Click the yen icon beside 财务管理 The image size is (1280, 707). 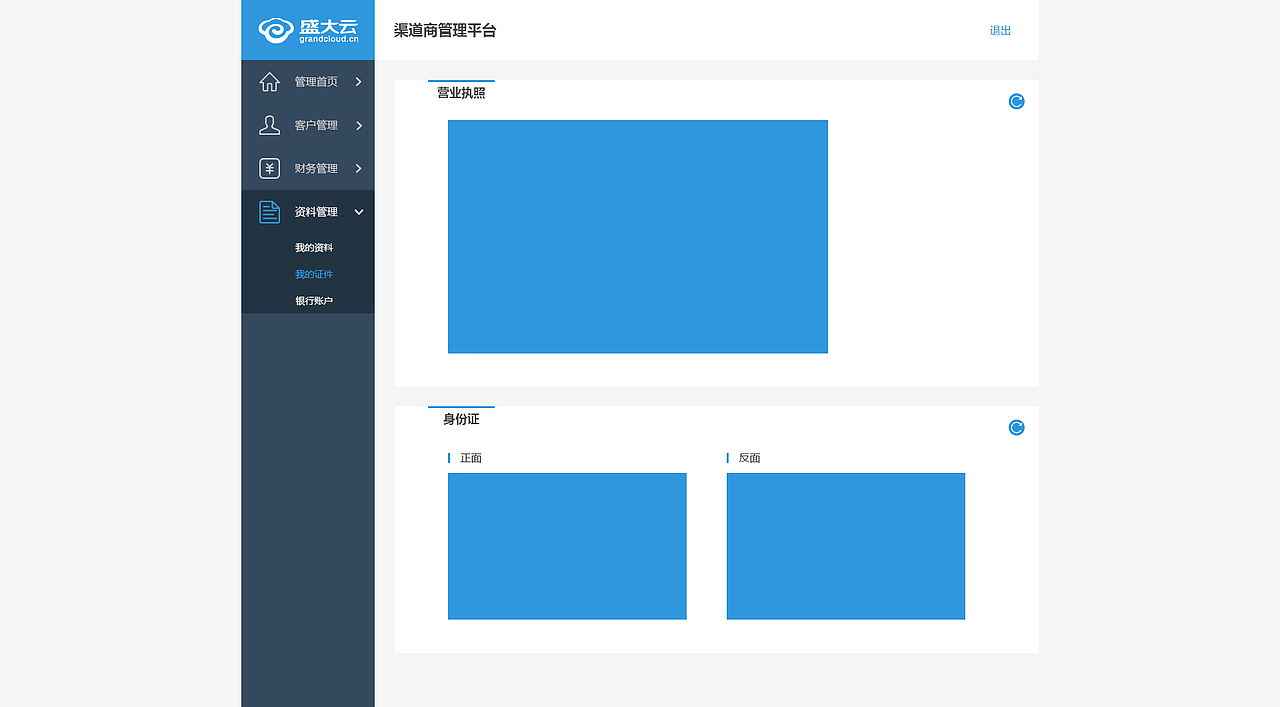(270, 168)
